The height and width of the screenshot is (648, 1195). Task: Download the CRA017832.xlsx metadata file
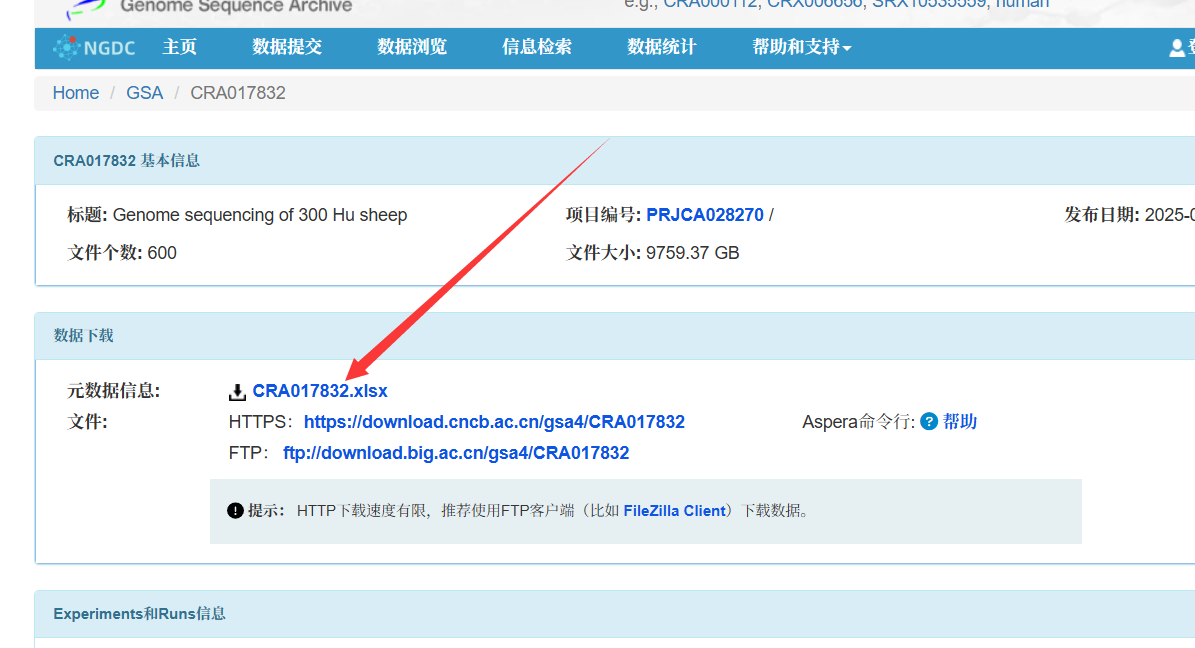tap(320, 391)
